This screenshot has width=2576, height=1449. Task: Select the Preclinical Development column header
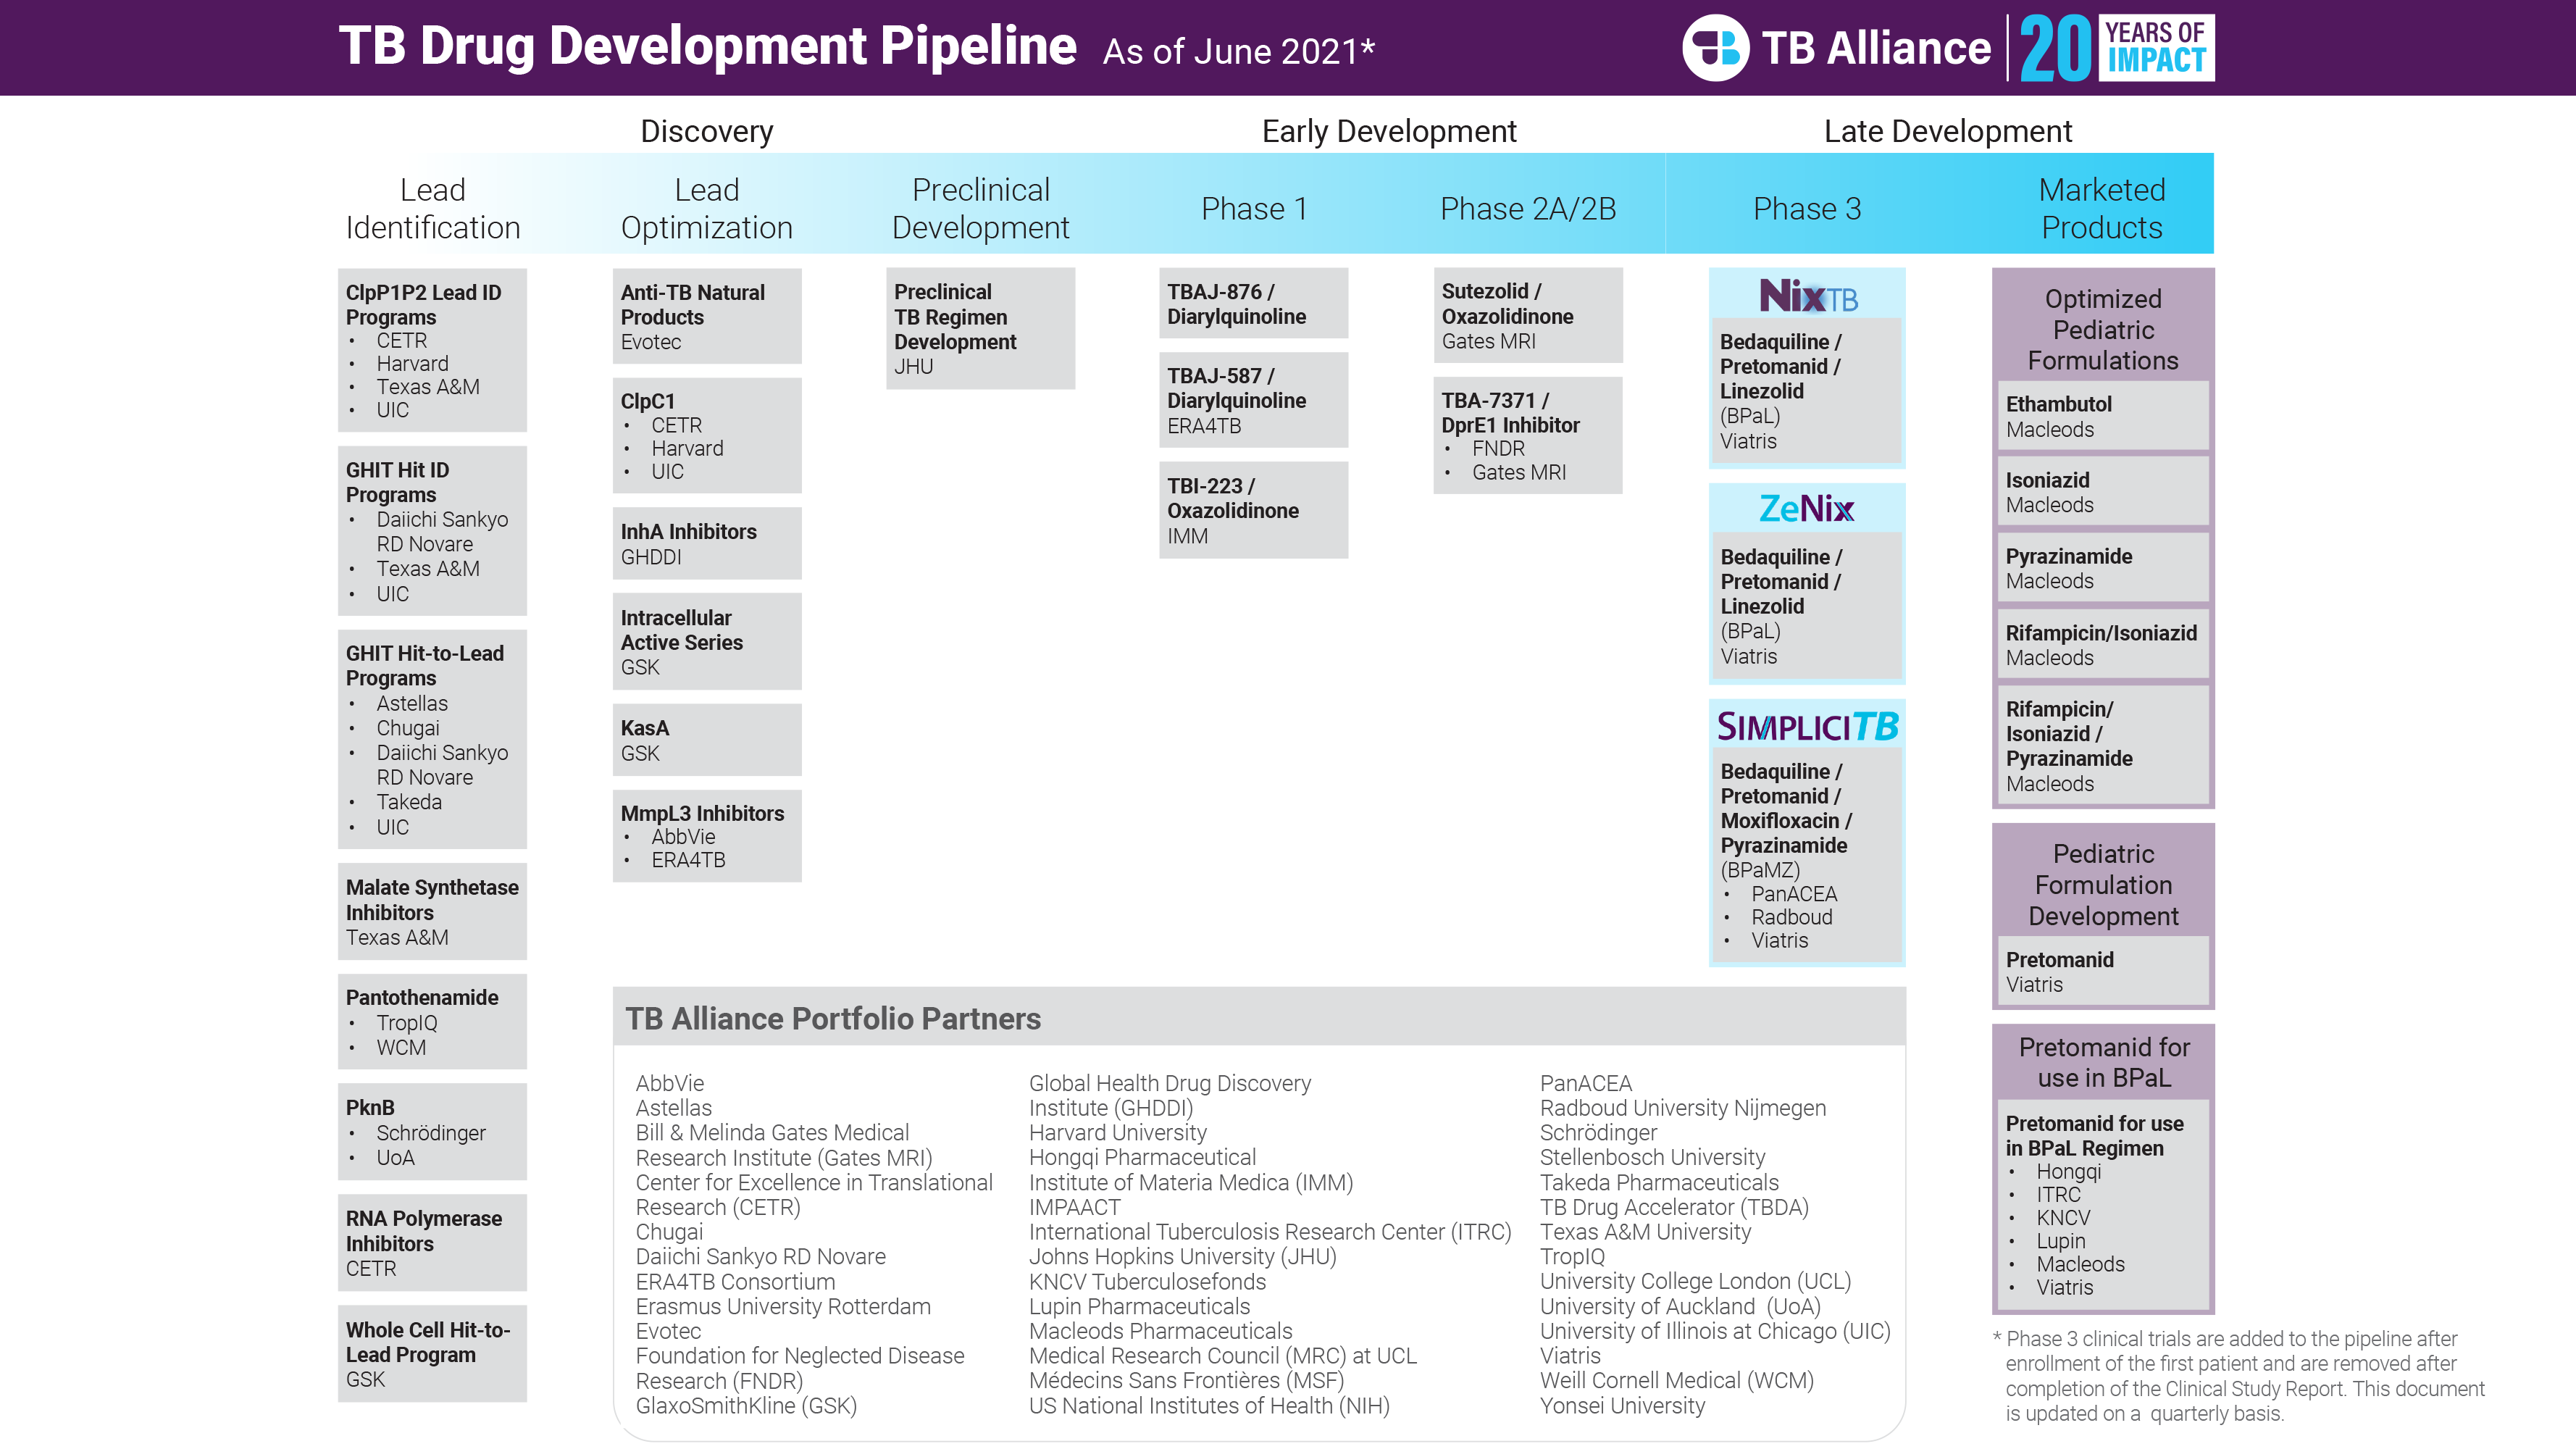click(981, 208)
